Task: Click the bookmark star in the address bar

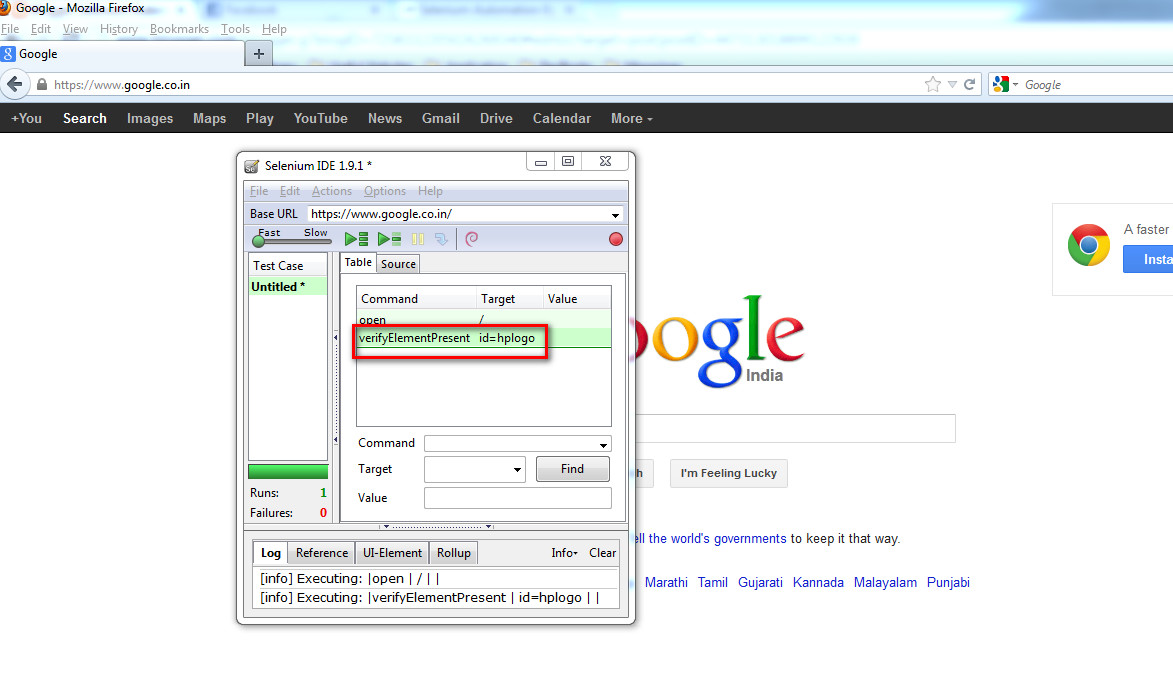Action: (932, 84)
